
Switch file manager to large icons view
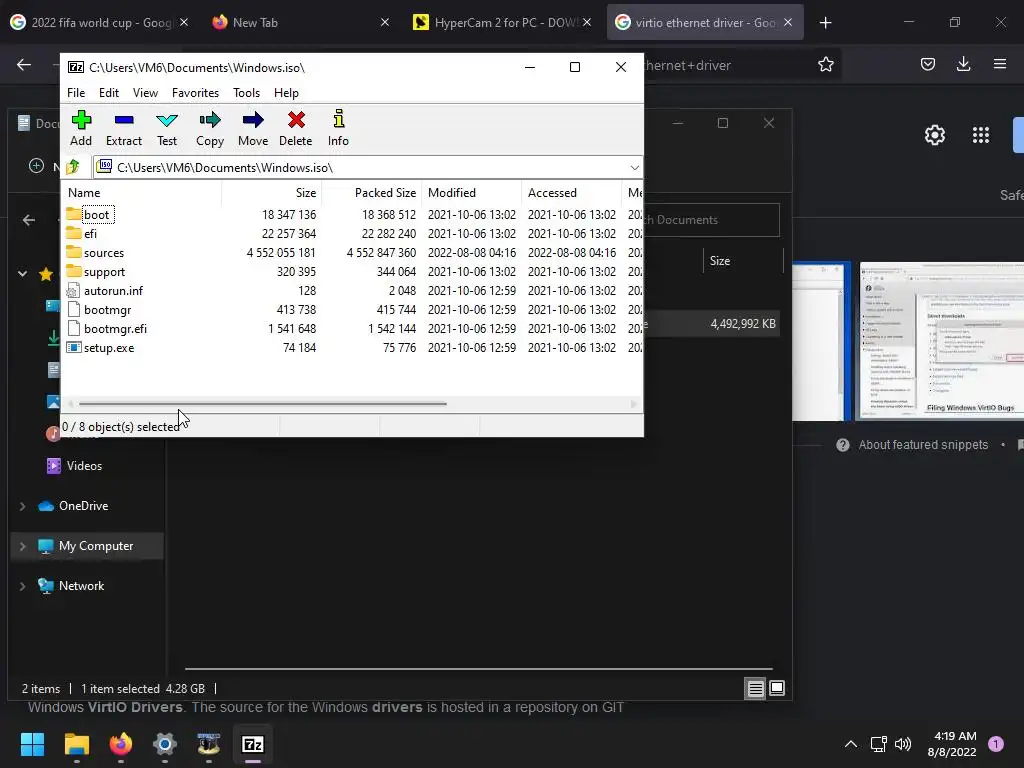pyautogui.click(x=777, y=688)
